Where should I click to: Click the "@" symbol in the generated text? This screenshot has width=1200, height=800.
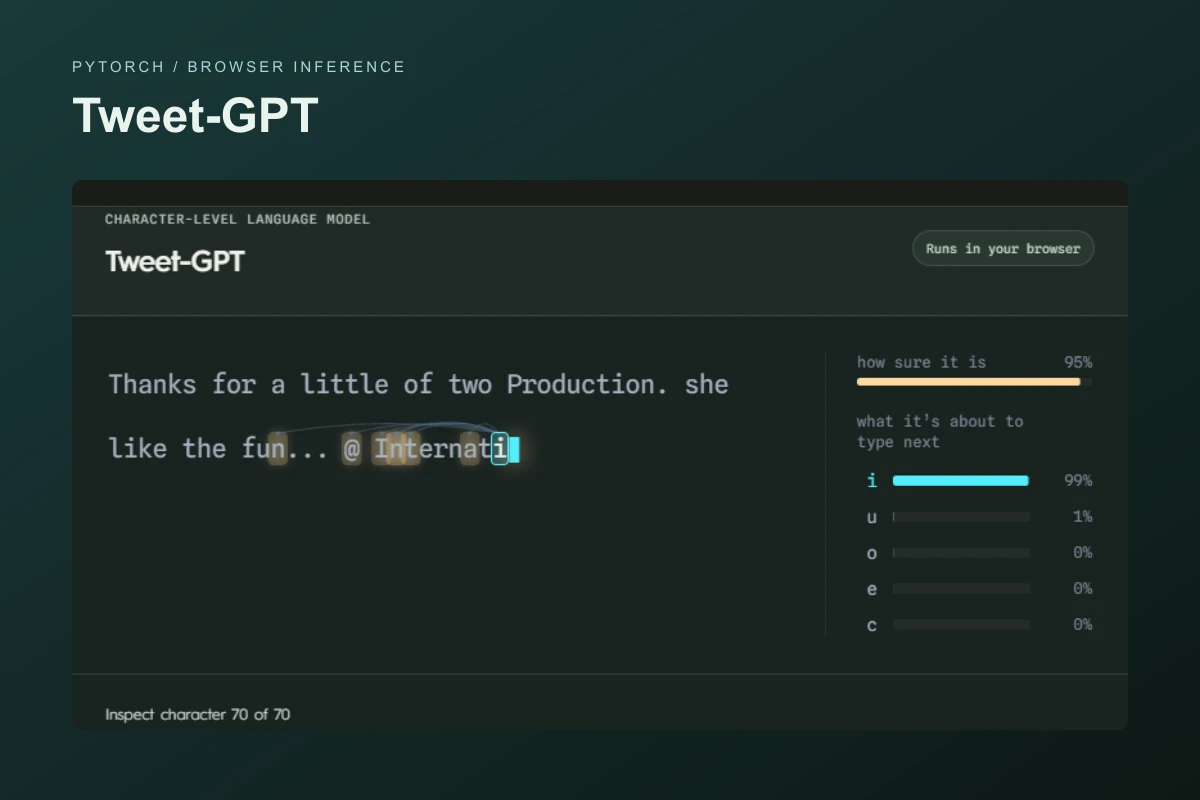[351, 449]
